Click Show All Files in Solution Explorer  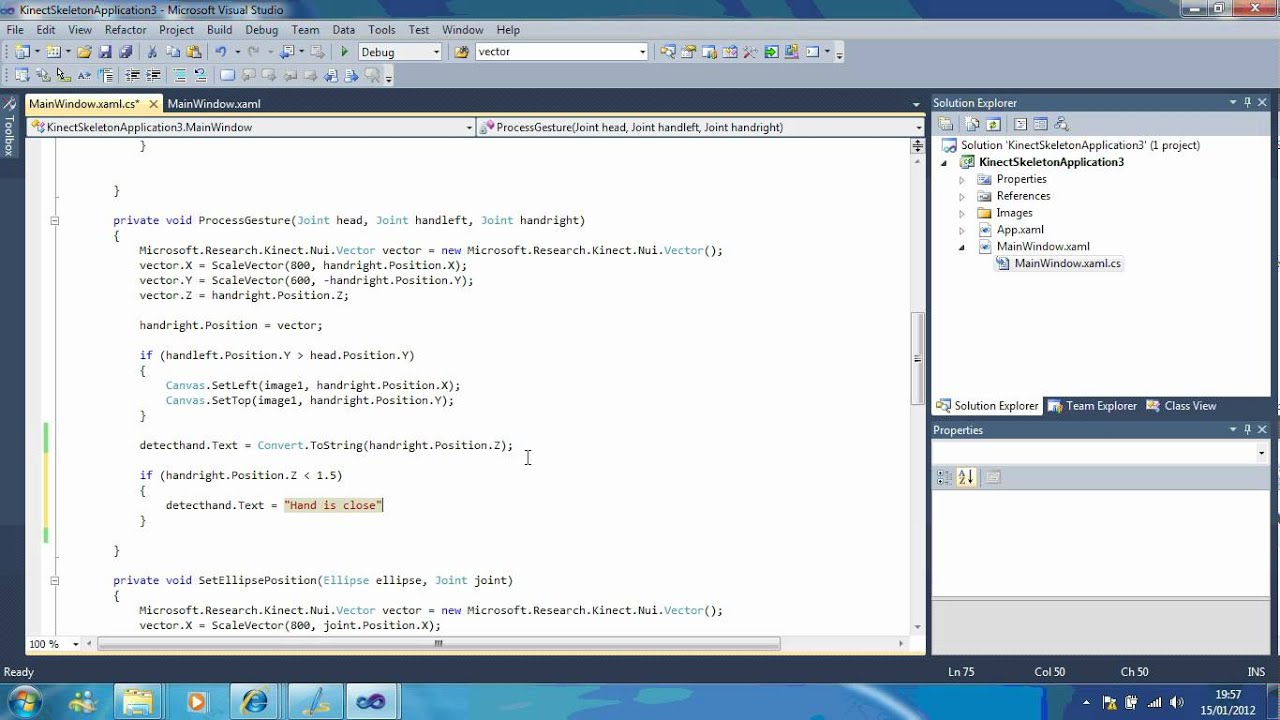972,124
